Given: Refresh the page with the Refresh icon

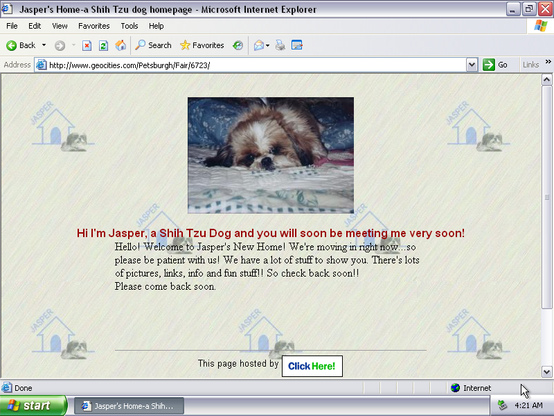Looking at the screenshot, I should [x=104, y=45].
